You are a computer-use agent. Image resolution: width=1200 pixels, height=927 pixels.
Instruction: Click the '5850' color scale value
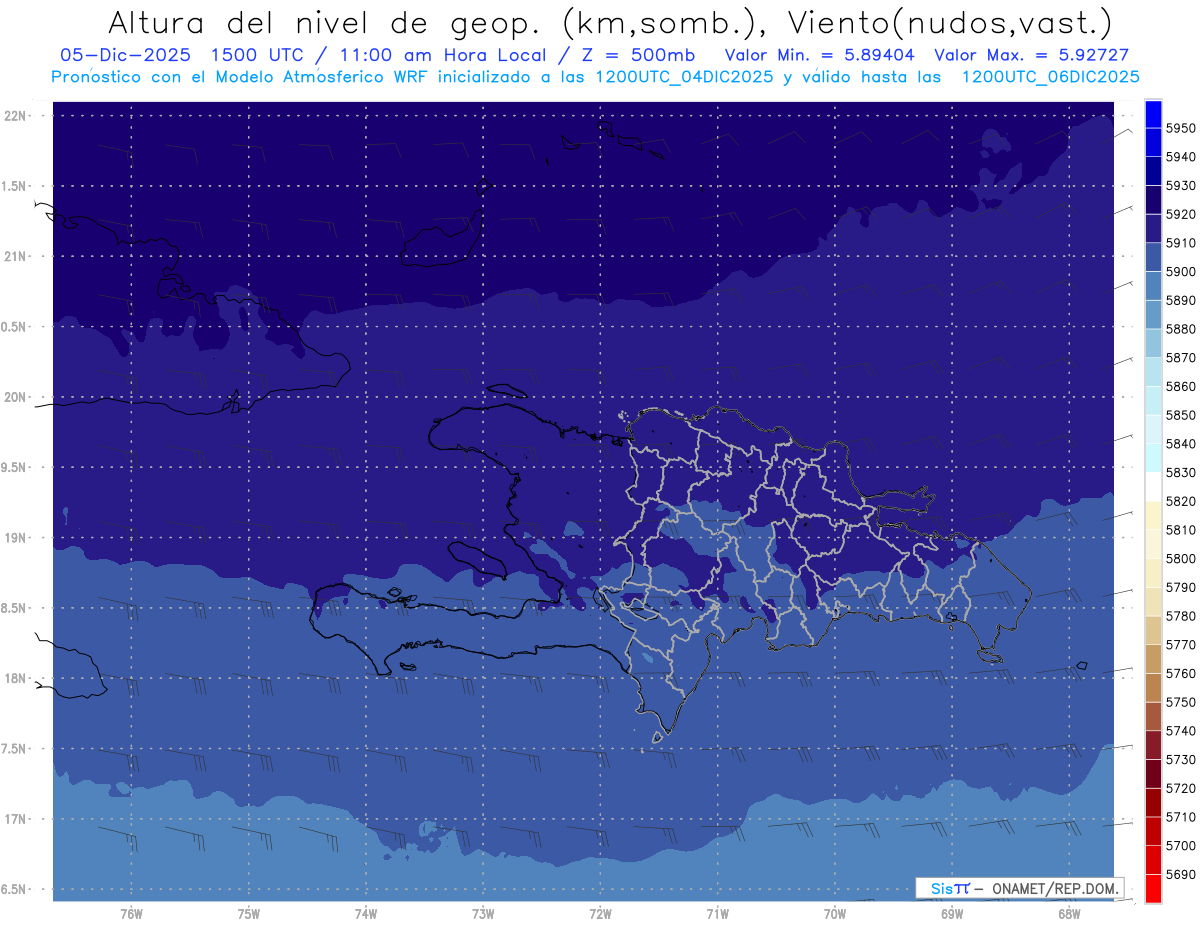(x=1180, y=415)
